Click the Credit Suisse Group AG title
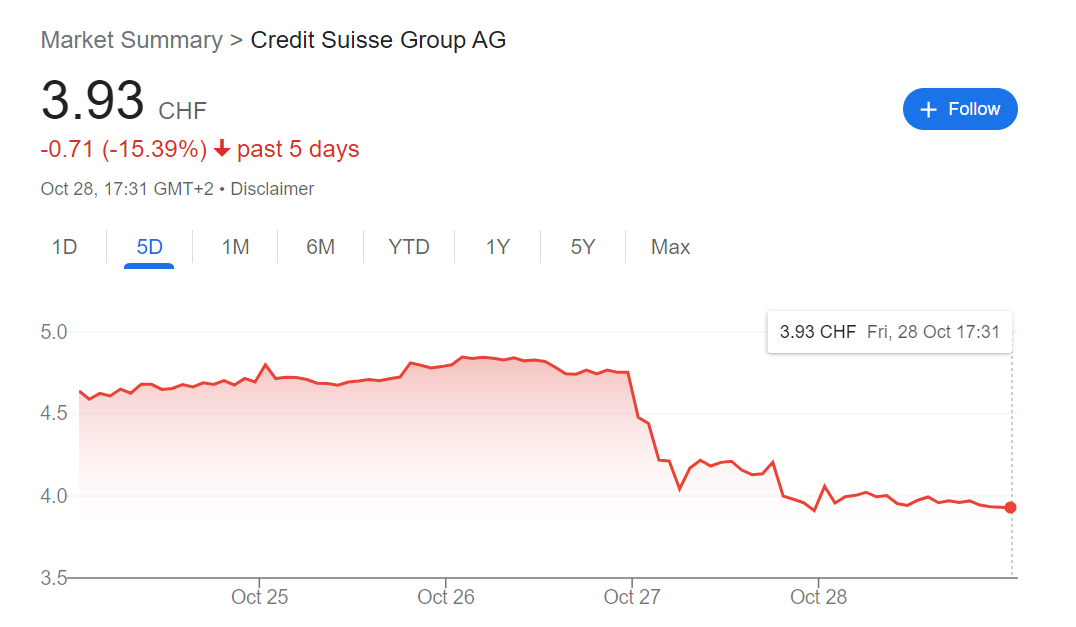The image size is (1076, 627). 378,40
